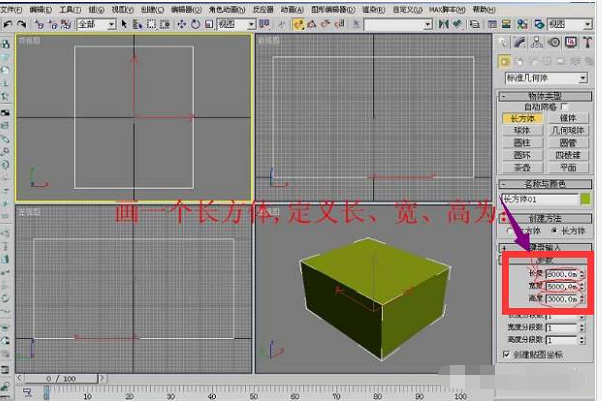This screenshot has height=401, width=602.
Task: Select the 立方体 creation method radio
Action: (x=509, y=231)
